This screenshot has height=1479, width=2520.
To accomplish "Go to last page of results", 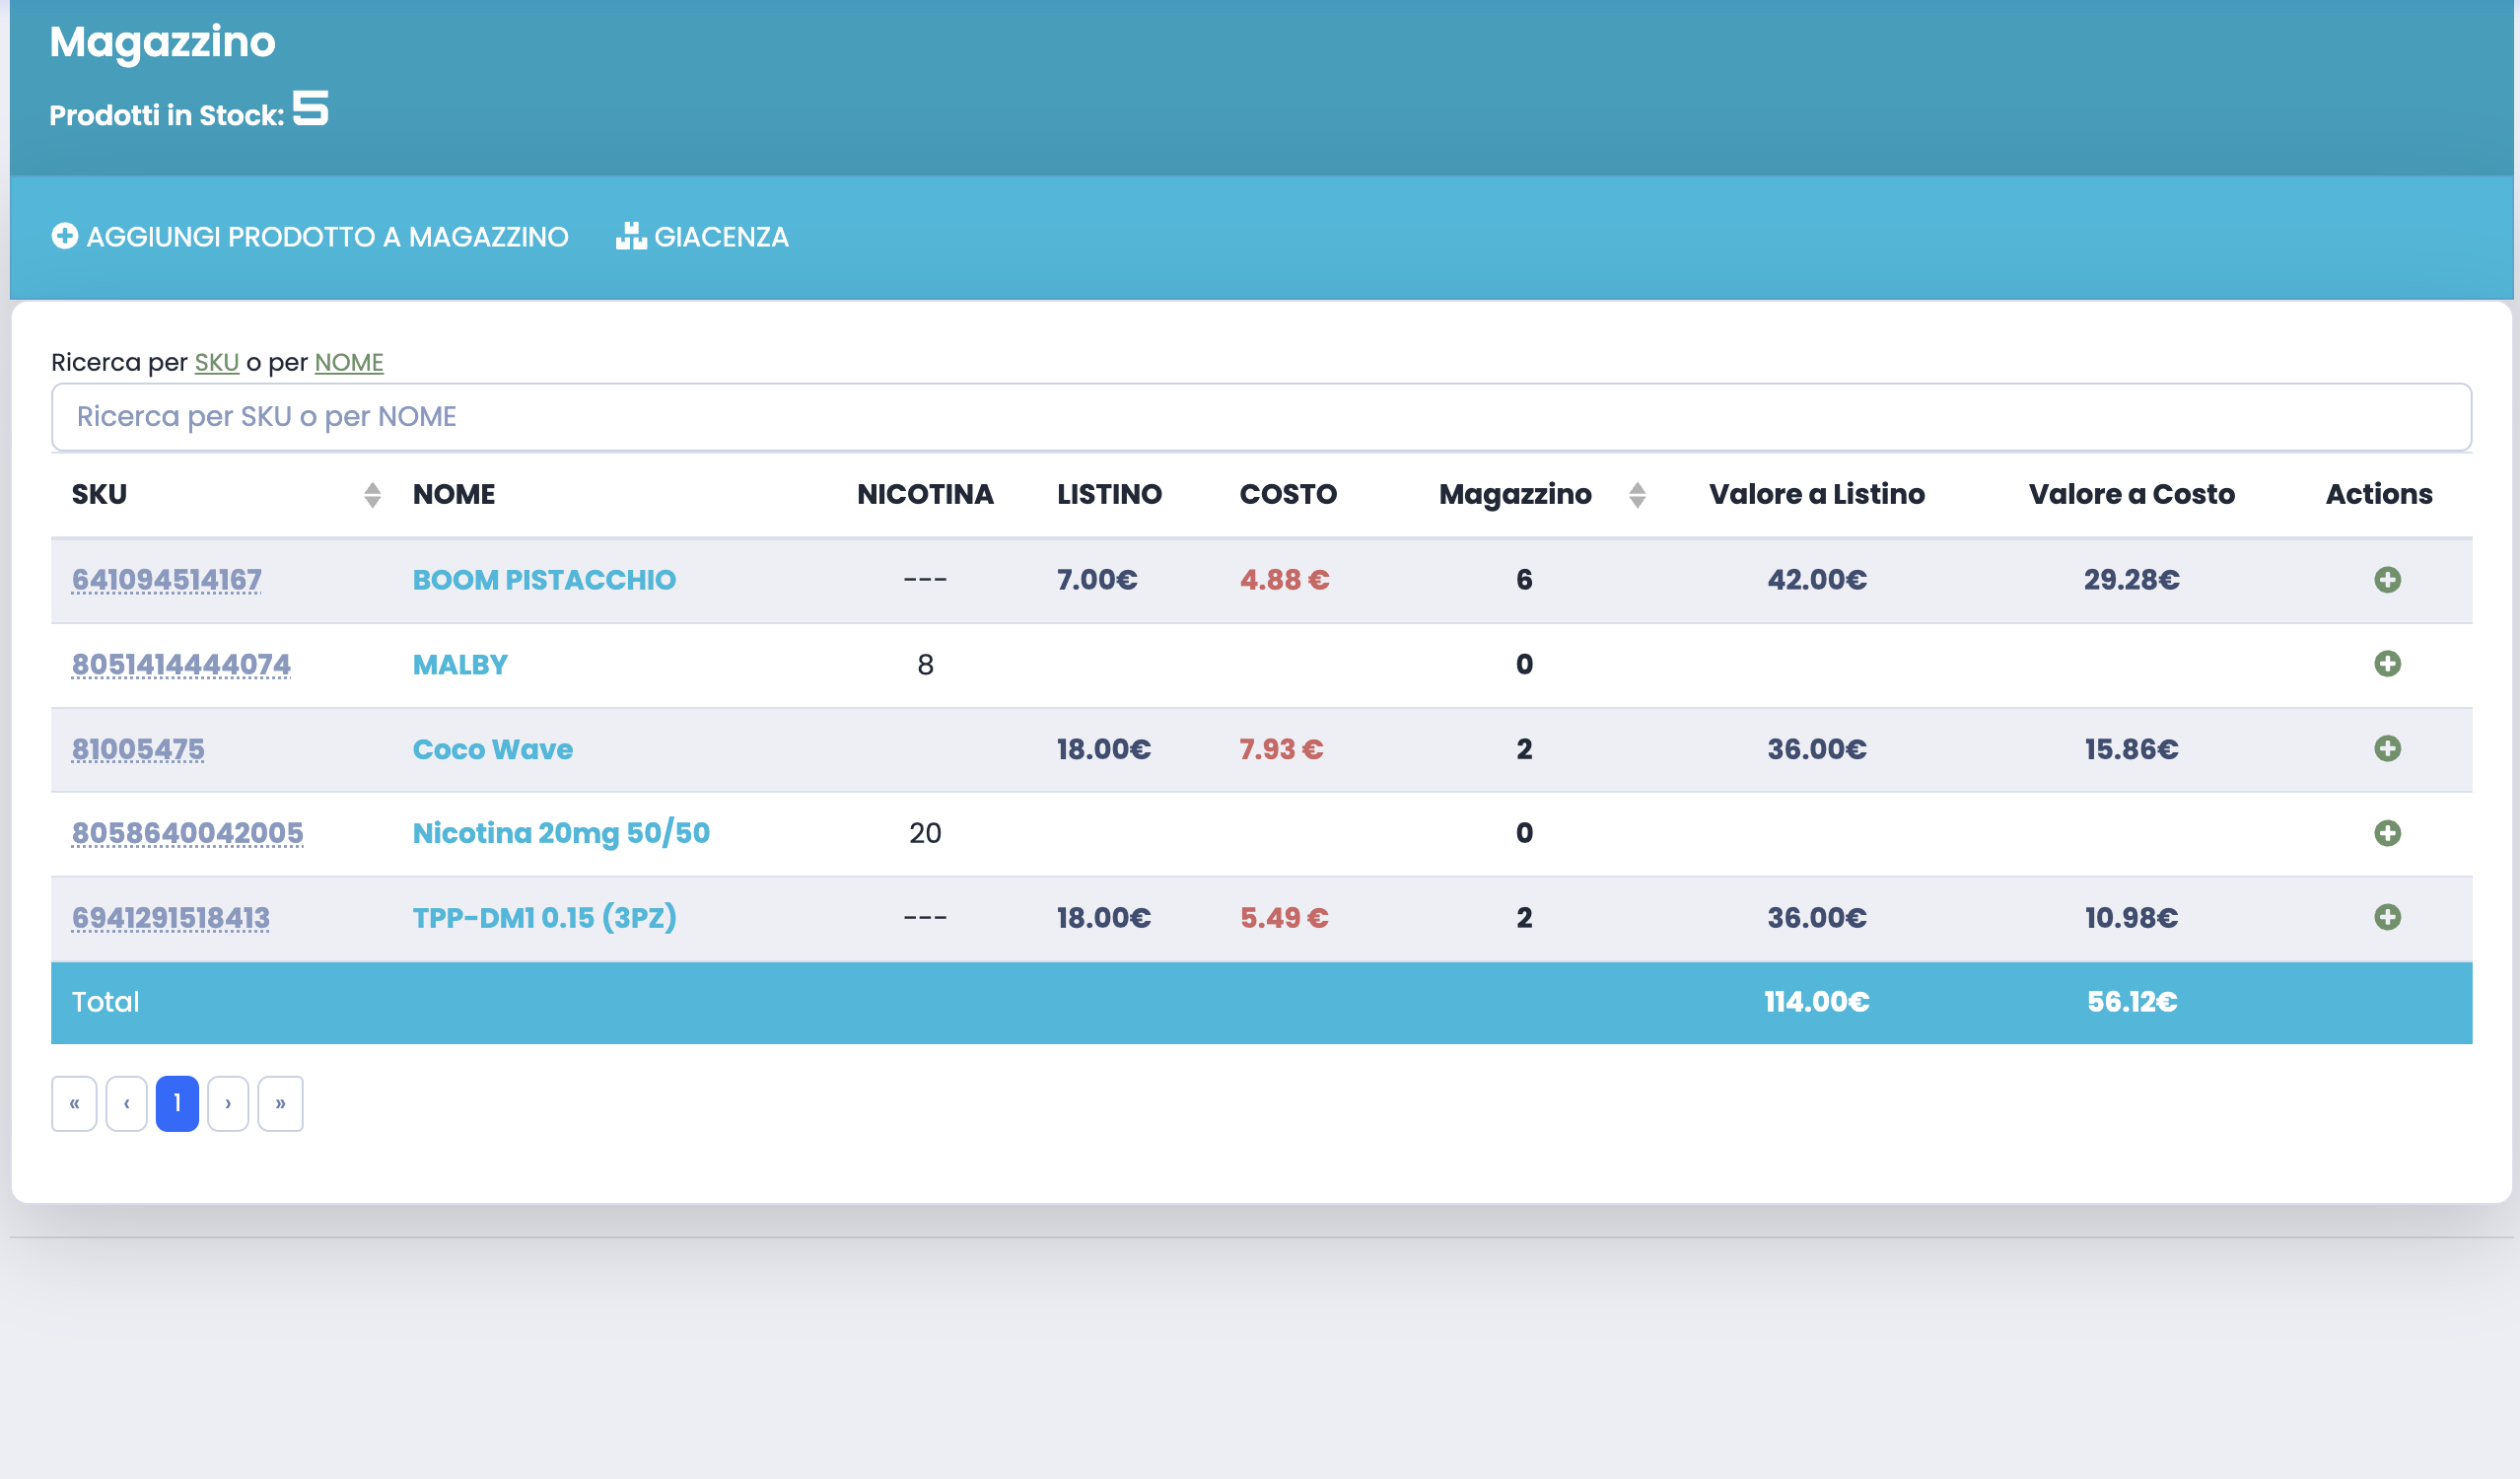I will click(280, 1104).
